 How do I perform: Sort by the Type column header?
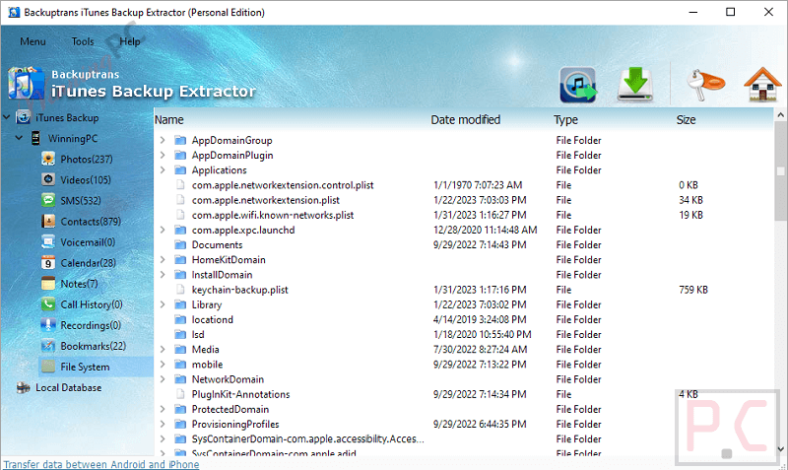[566, 120]
